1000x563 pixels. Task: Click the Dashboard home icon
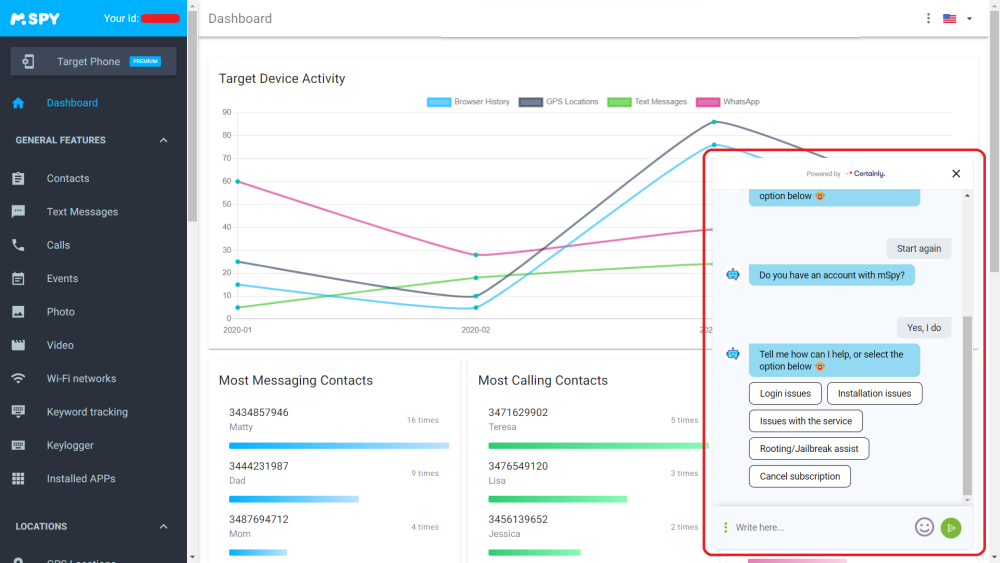pos(18,103)
